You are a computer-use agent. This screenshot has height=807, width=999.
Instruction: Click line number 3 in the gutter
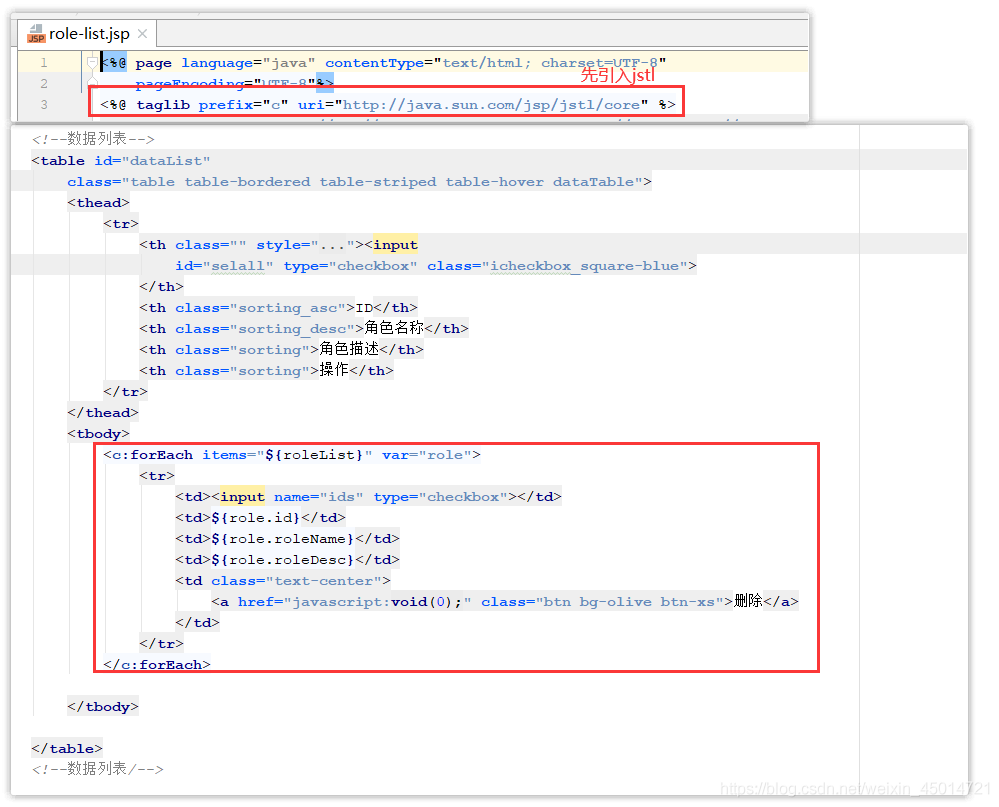pos(44,104)
